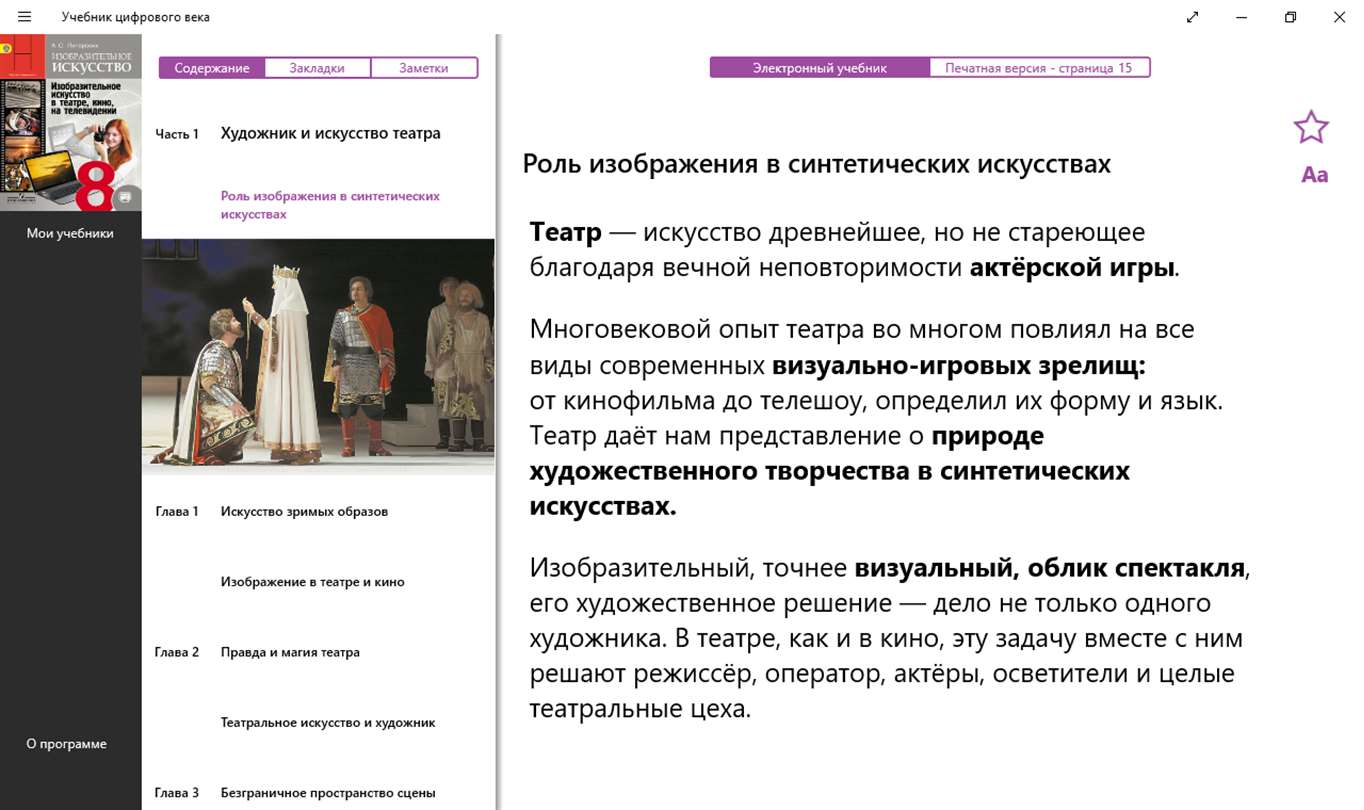Click the bold term актёрской игры
Image resolution: width=1364 pixels, height=810 pixels.
tap(1072, 268)
